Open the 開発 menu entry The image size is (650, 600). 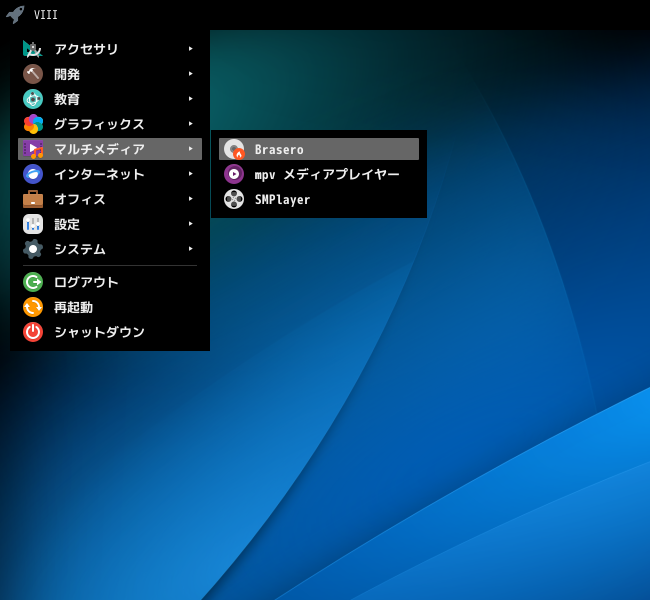coord(110,74)
